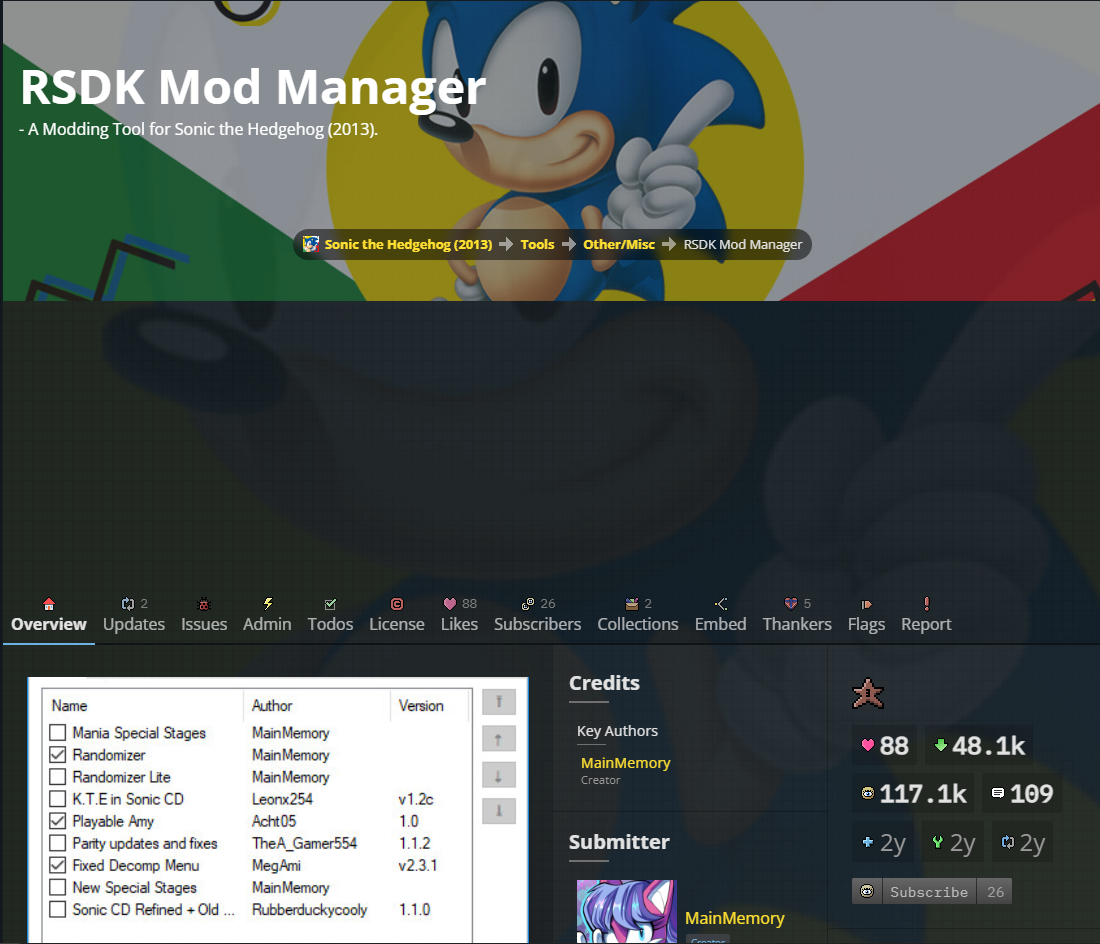Switch to the Updates tab
Image resolution: width=1100 pixels, height=944 pixels.
pos(134,616)
